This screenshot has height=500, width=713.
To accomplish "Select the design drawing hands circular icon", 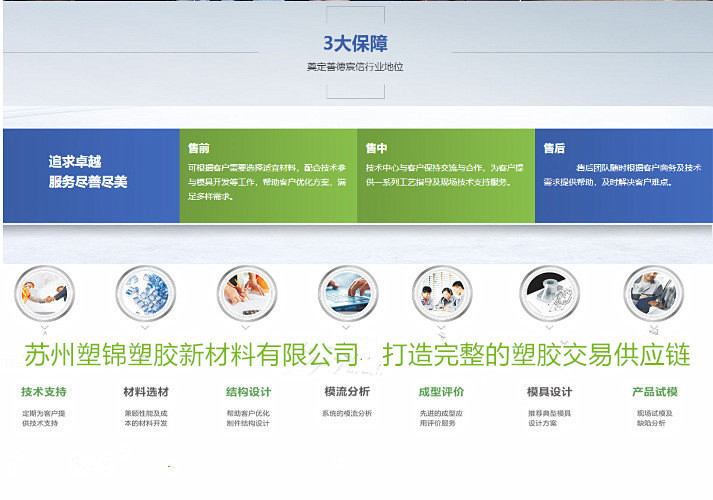I will (x=247, y=293).
